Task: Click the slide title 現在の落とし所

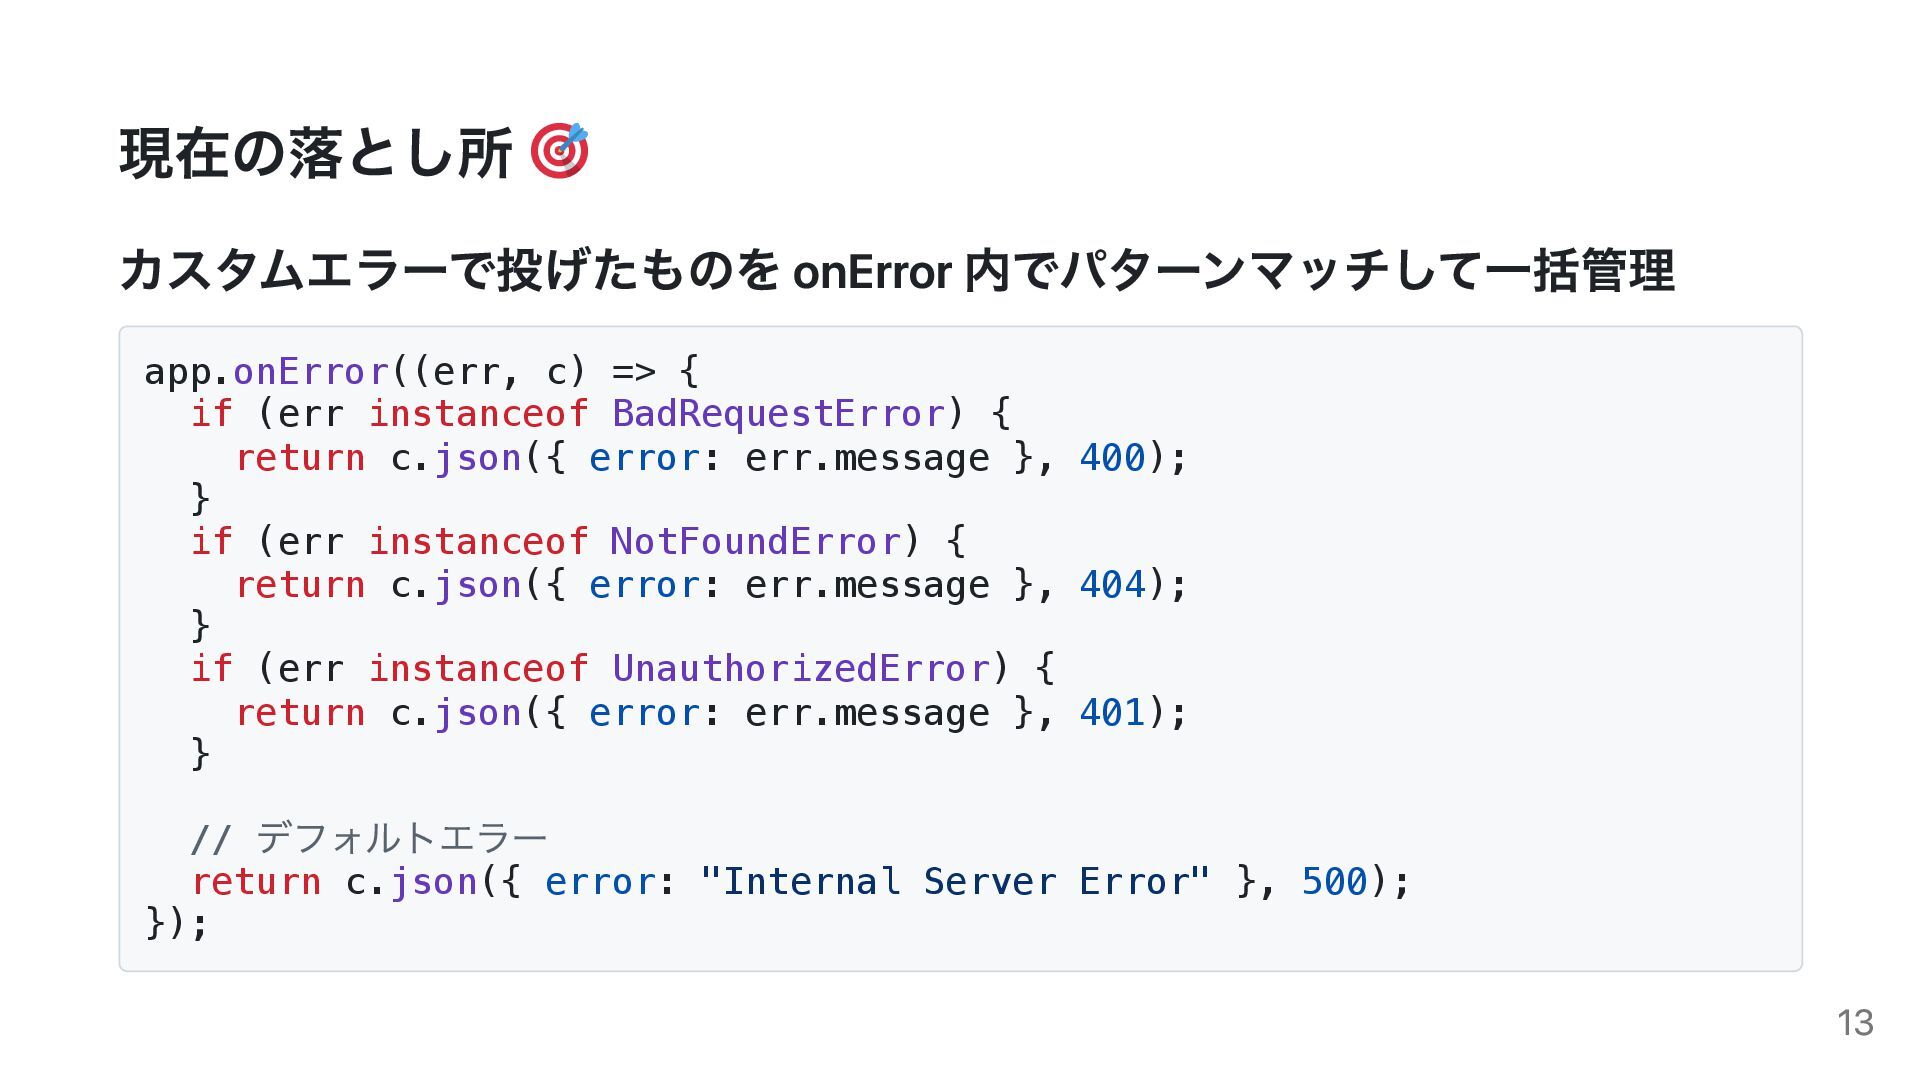Action: point(316,153)
